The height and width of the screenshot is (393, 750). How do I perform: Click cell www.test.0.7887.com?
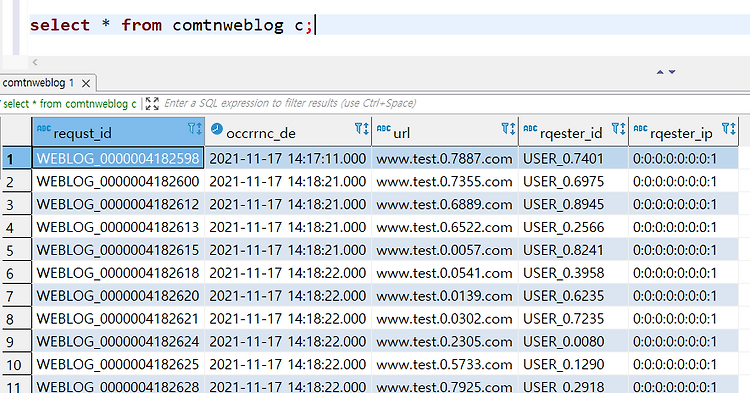tap(445, 158)
